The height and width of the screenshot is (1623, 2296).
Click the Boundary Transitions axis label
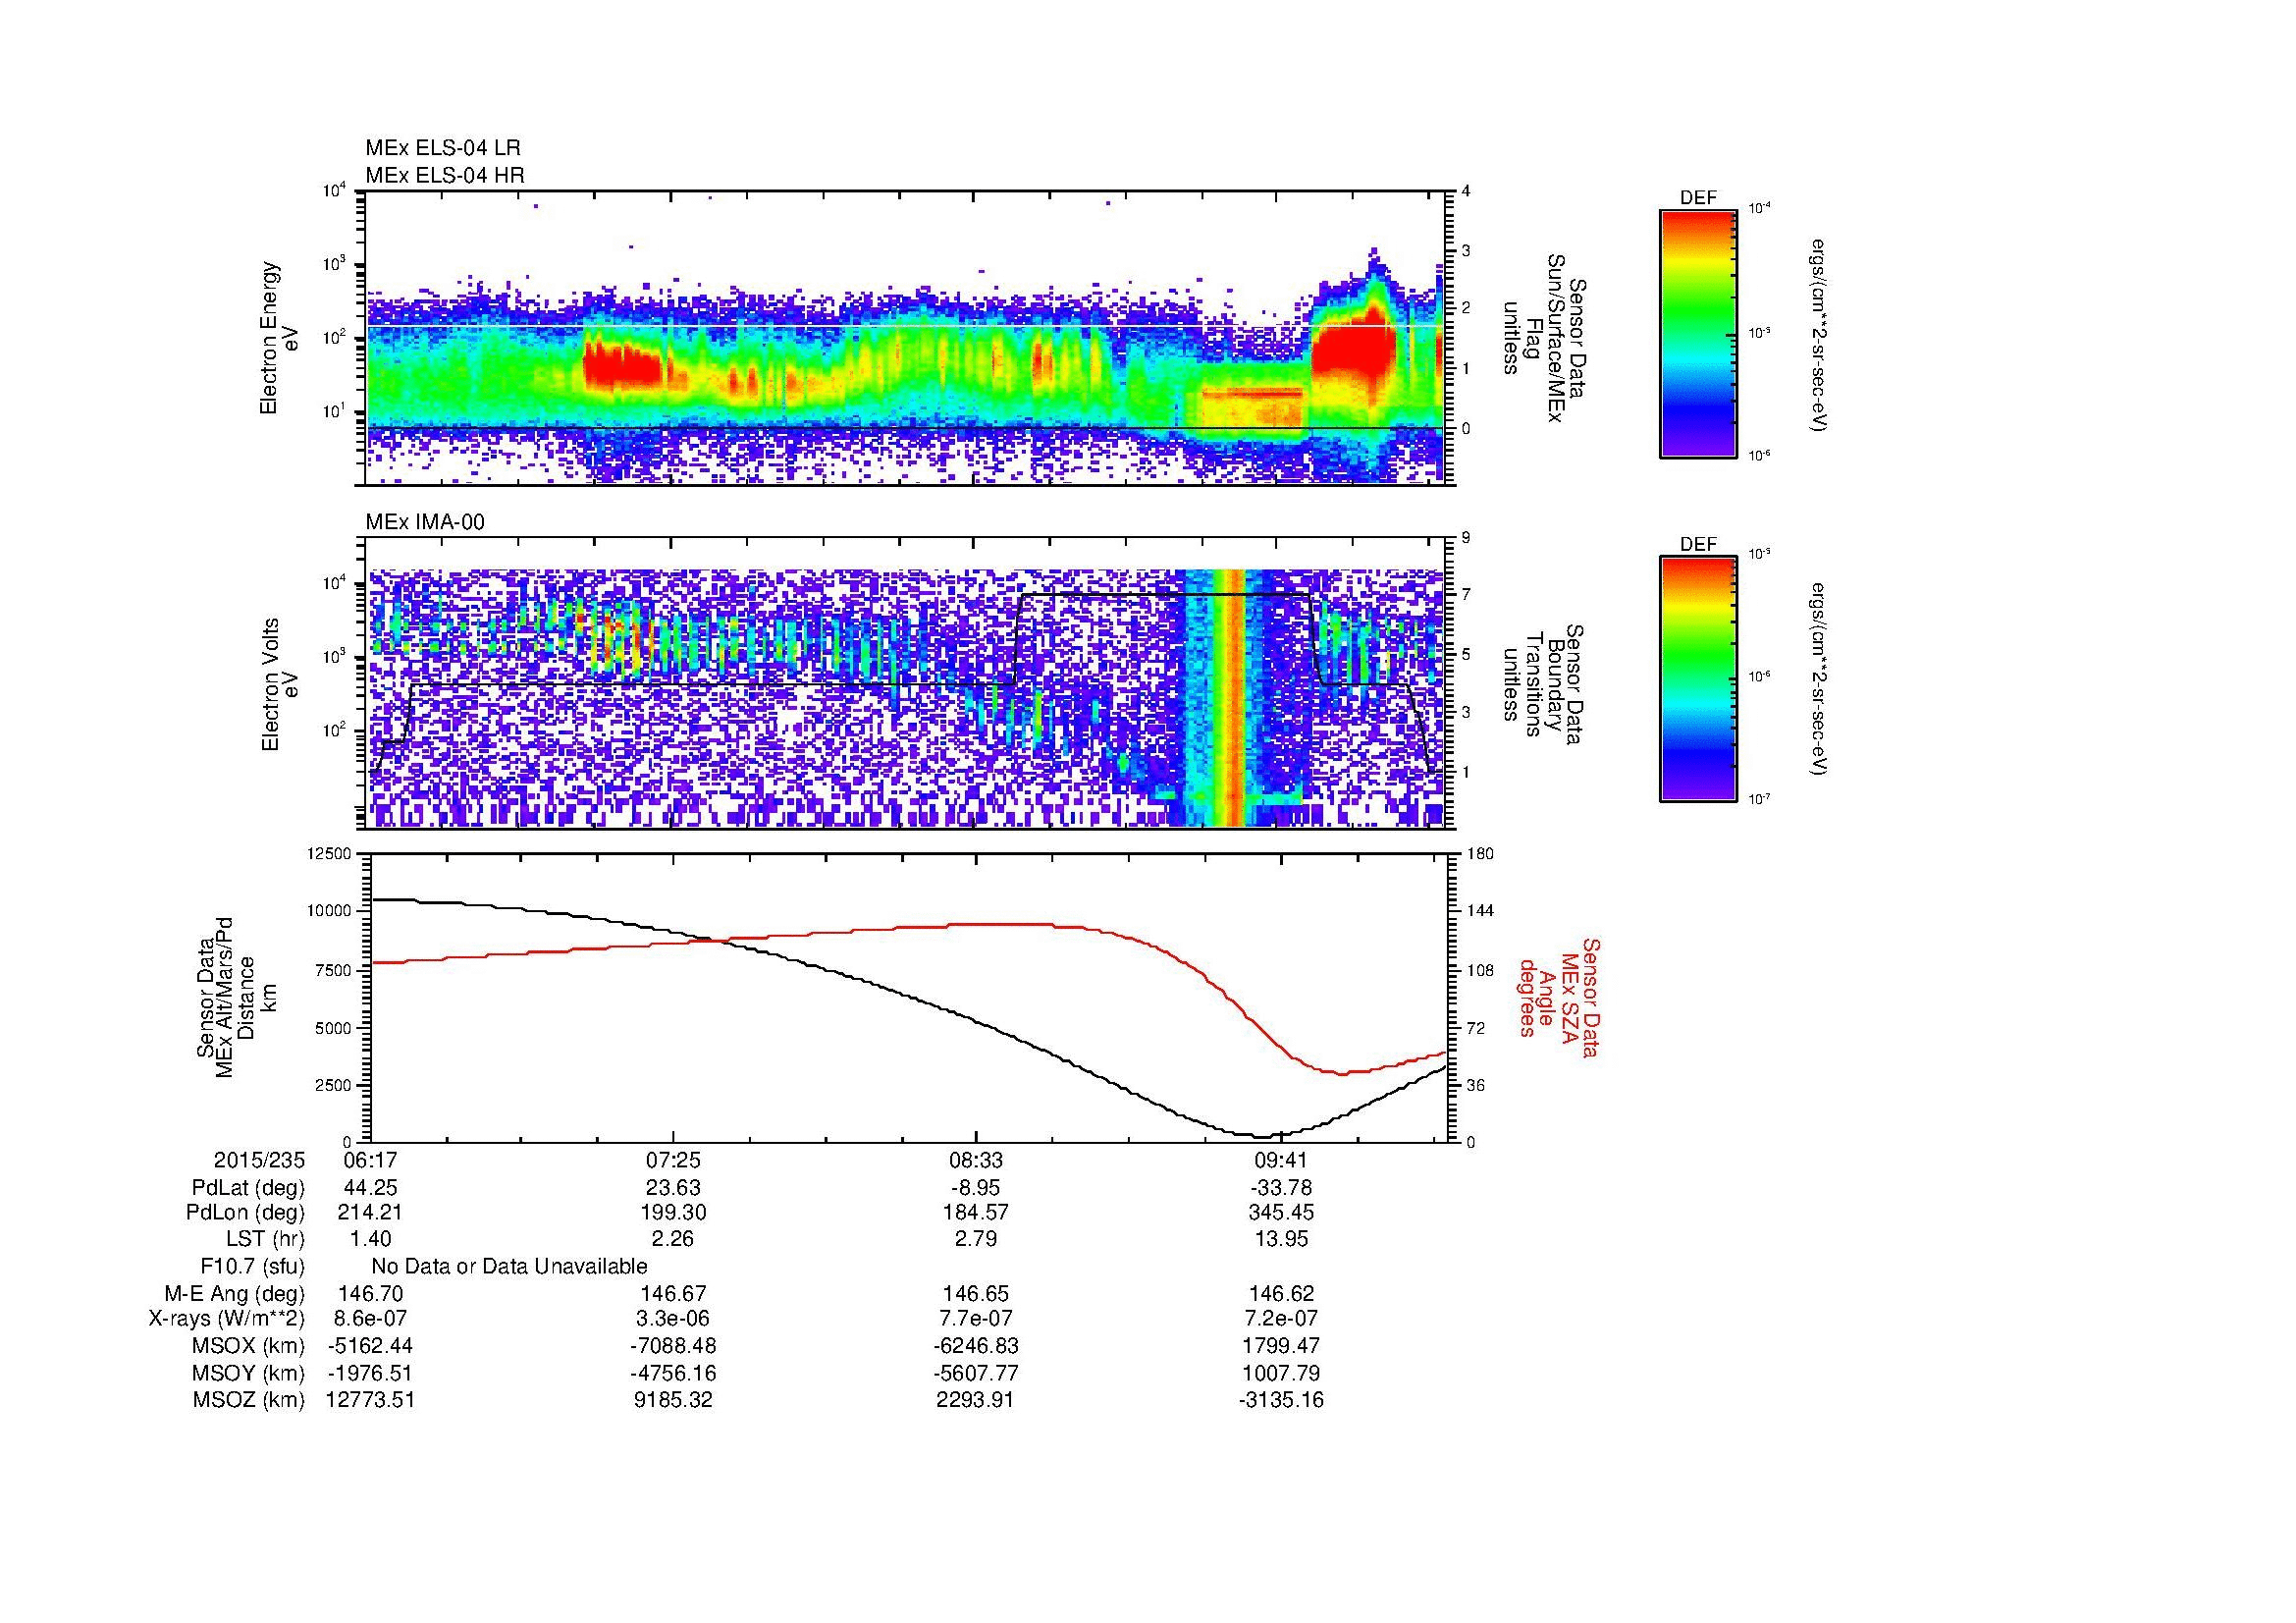tap(1543, 685)
